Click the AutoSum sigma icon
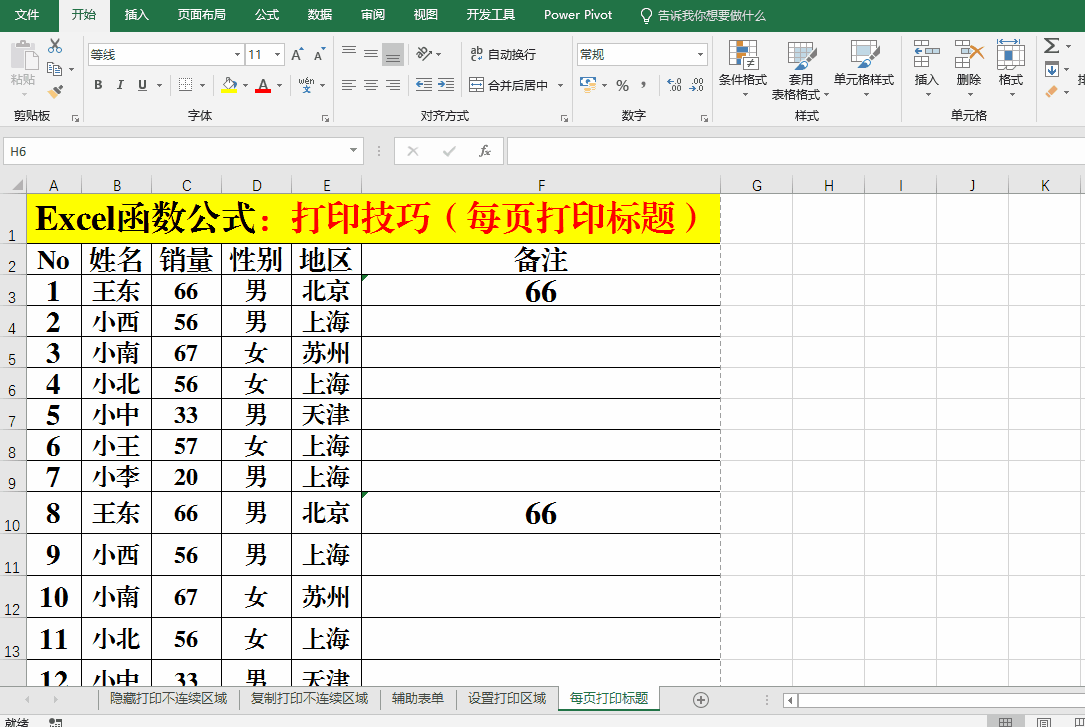Screen dimensions: 1085x727 (1051, 46)
